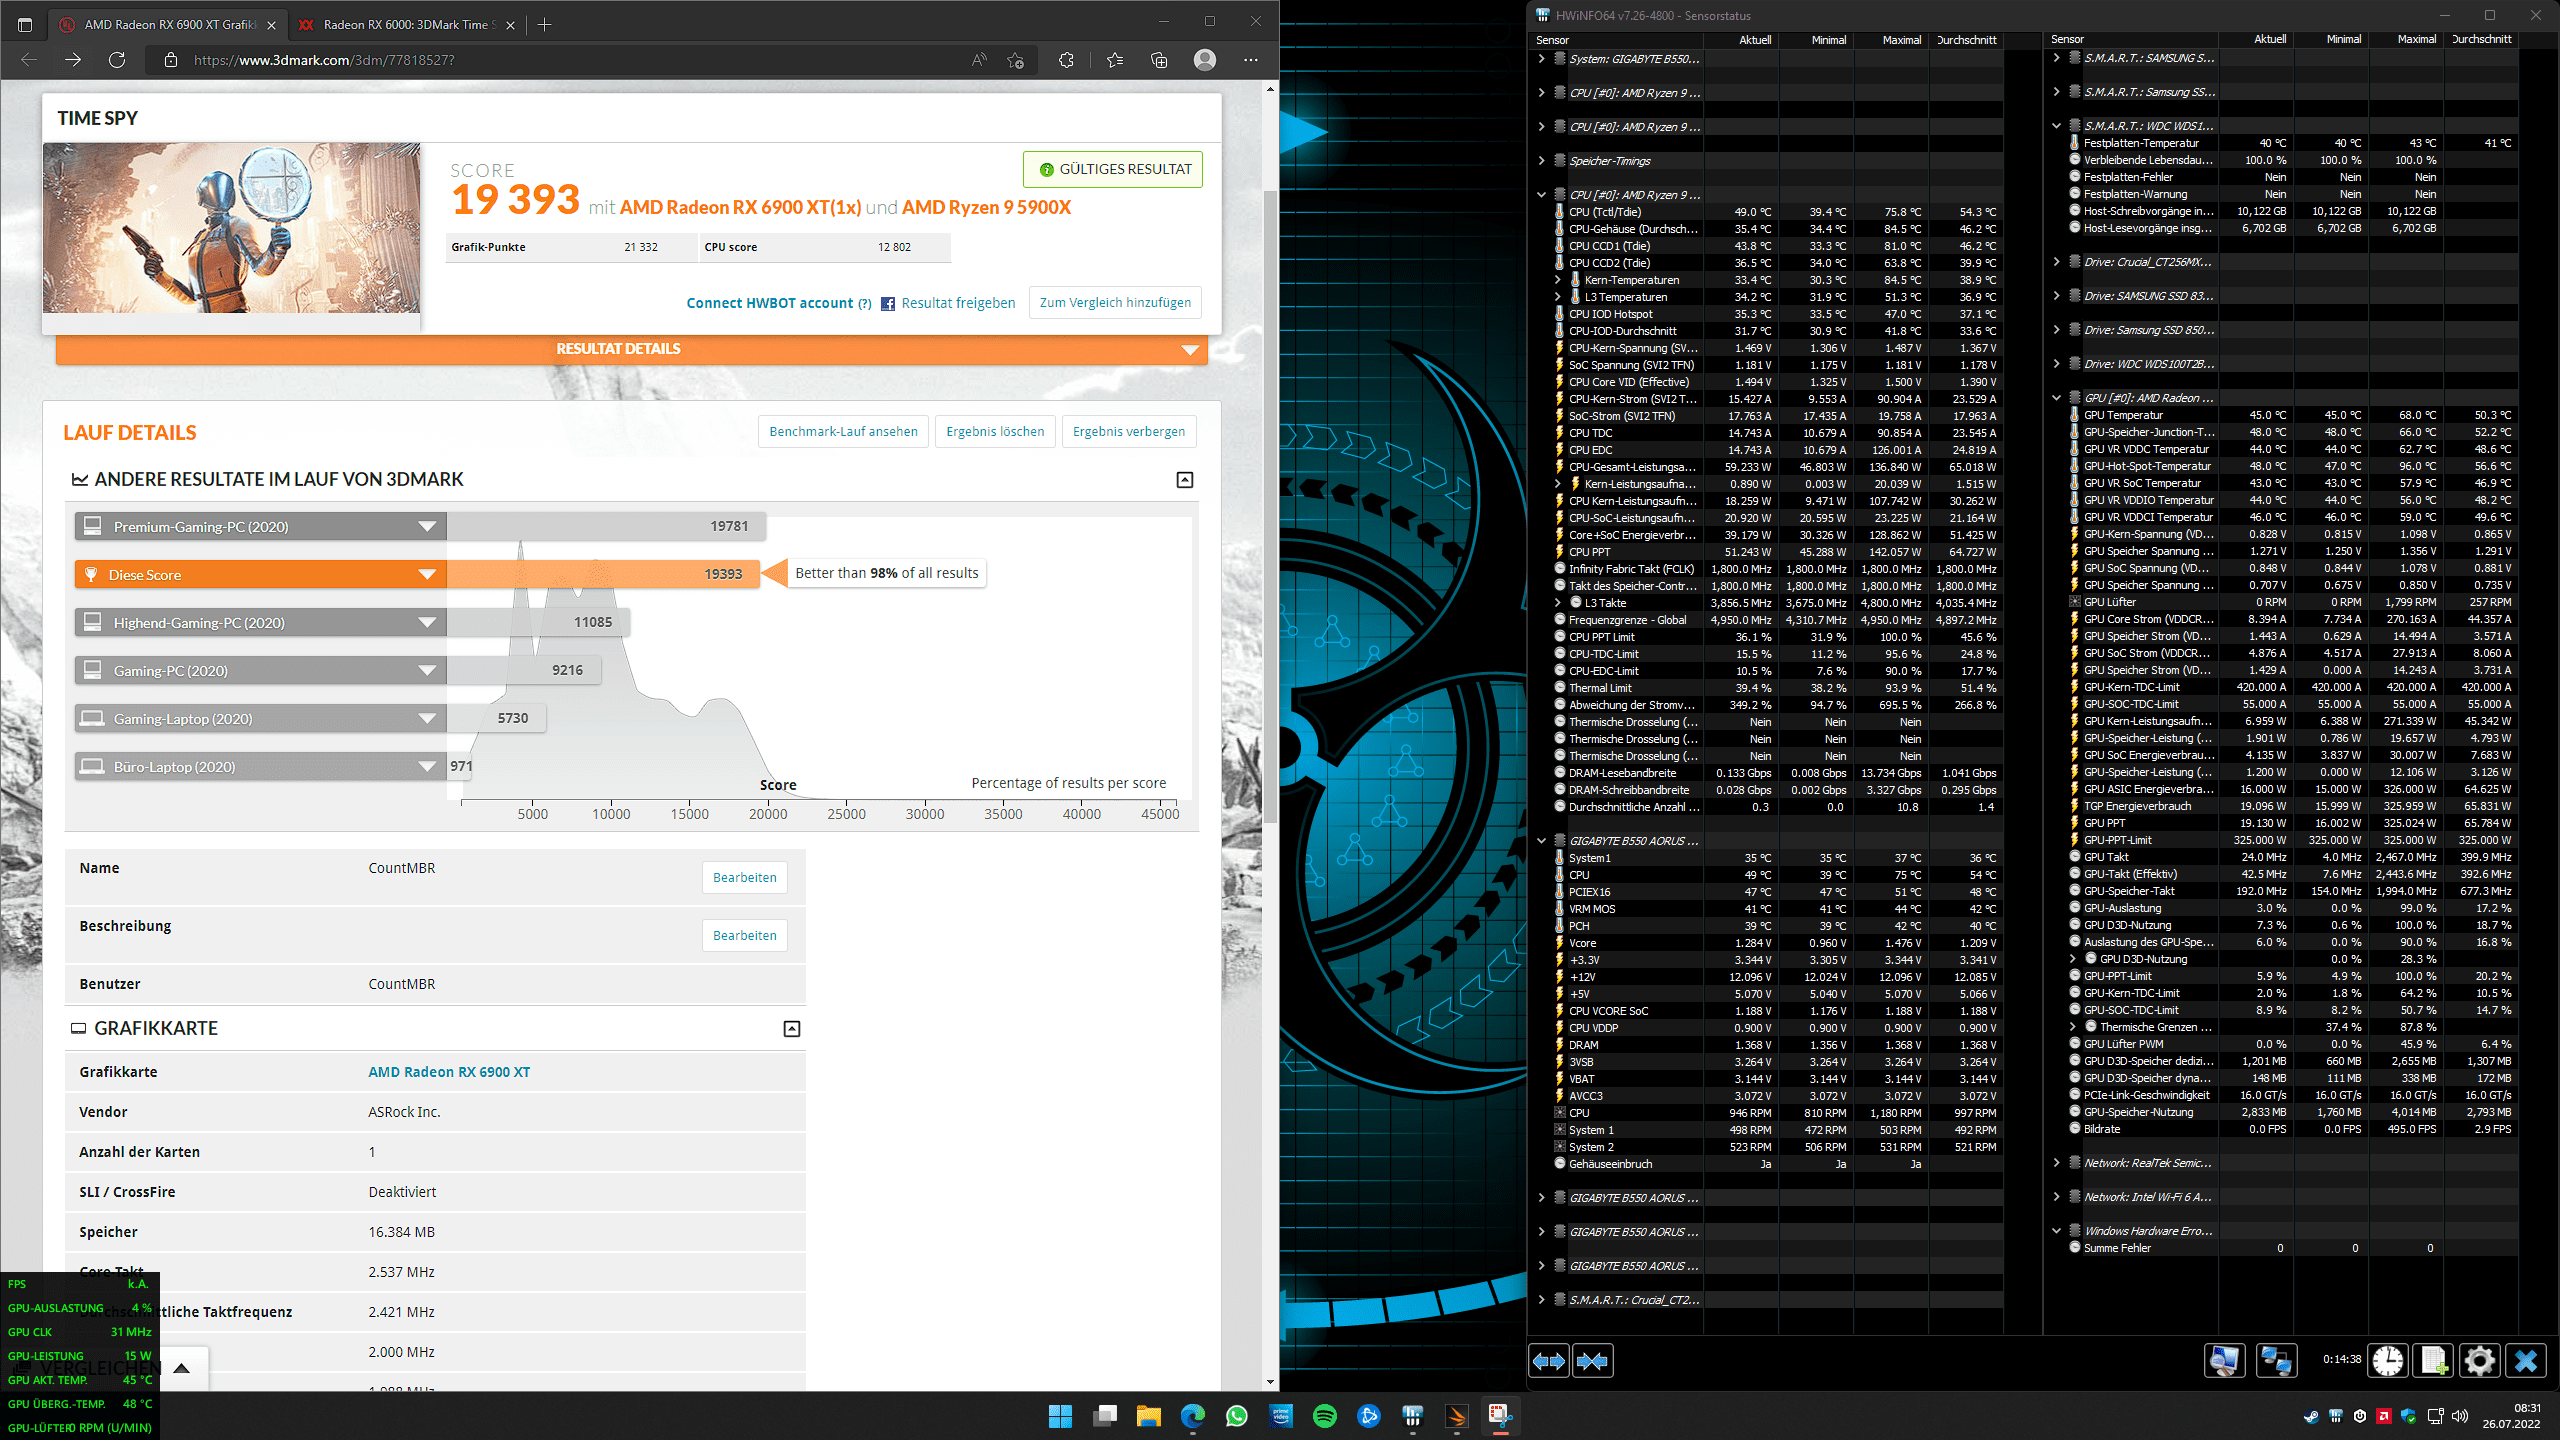Click Steam icon in system tray

tap(2311, 1416)
